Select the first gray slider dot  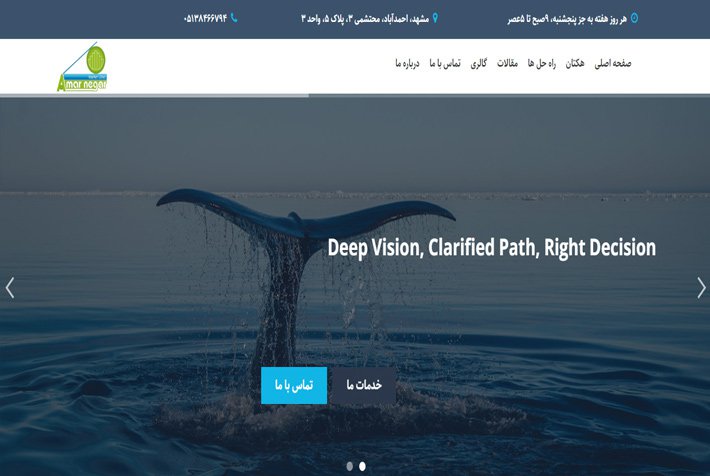[x=350, y=466]
